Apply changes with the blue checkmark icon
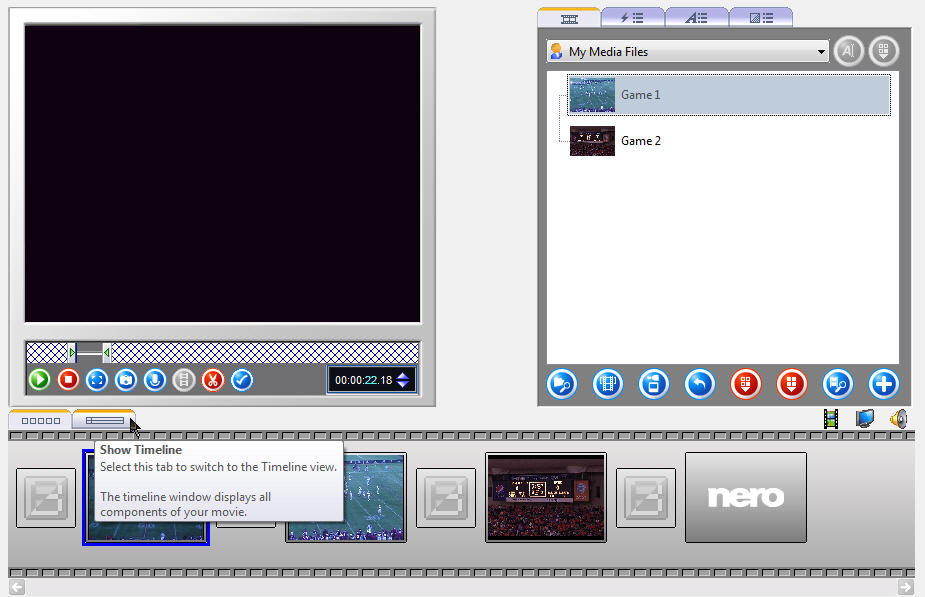 click(242, 380)
